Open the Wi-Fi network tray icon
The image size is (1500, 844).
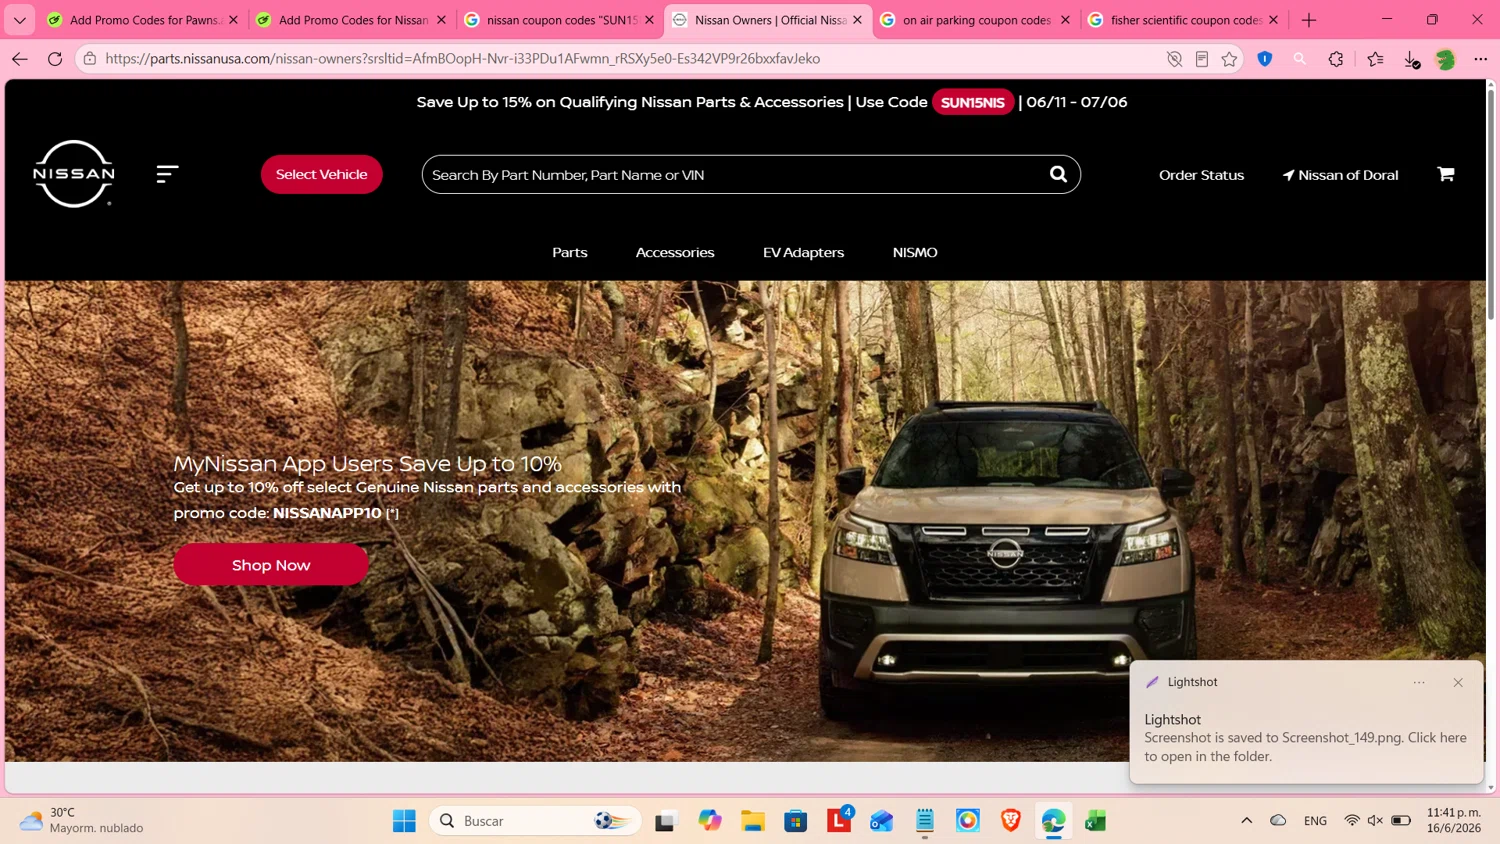point(1352,821)
